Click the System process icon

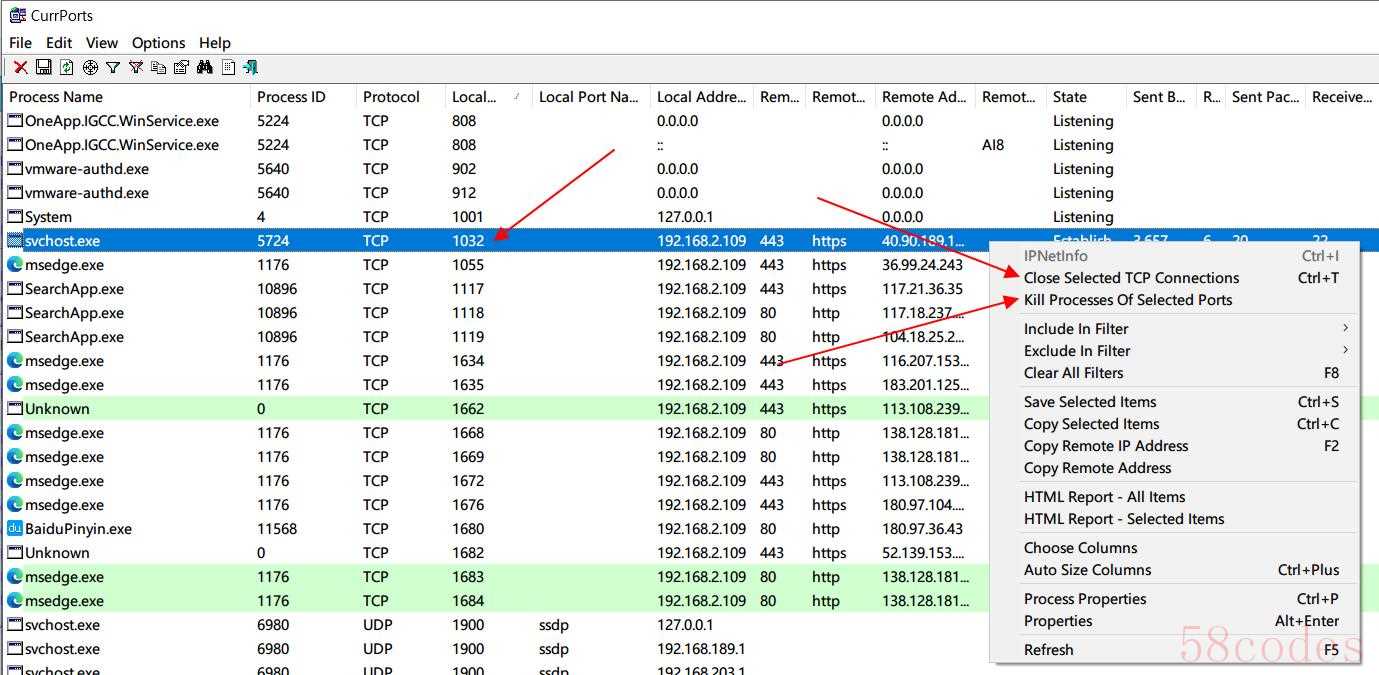point(15,217)
